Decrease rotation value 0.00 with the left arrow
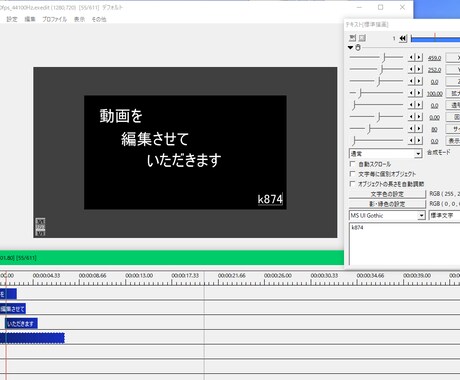460x380 pixels. click(x=411, y=117)
